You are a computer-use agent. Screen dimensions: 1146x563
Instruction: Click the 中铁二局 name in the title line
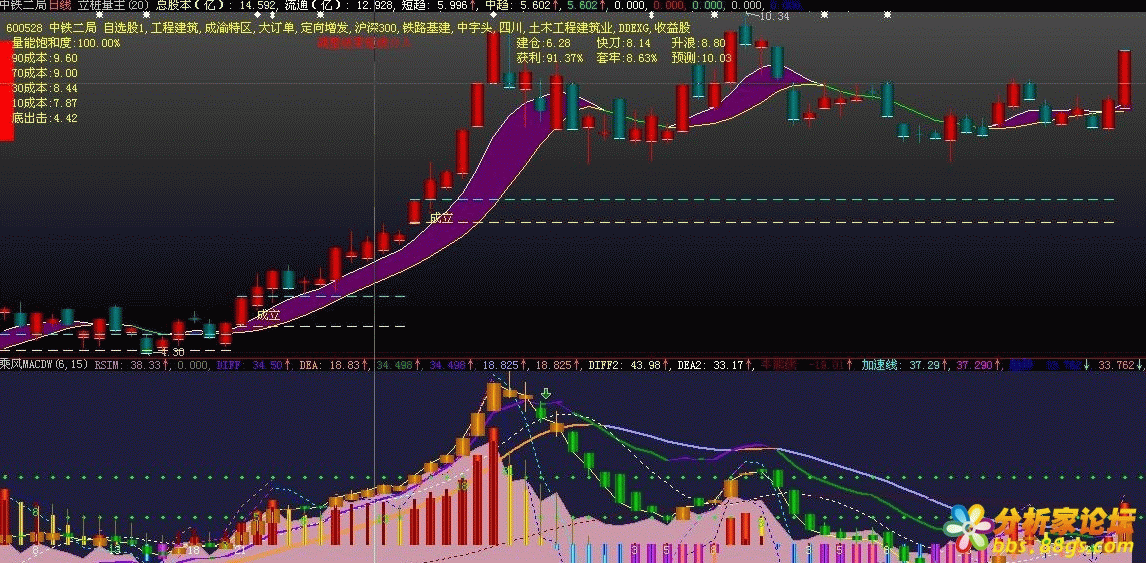(23, 5)
